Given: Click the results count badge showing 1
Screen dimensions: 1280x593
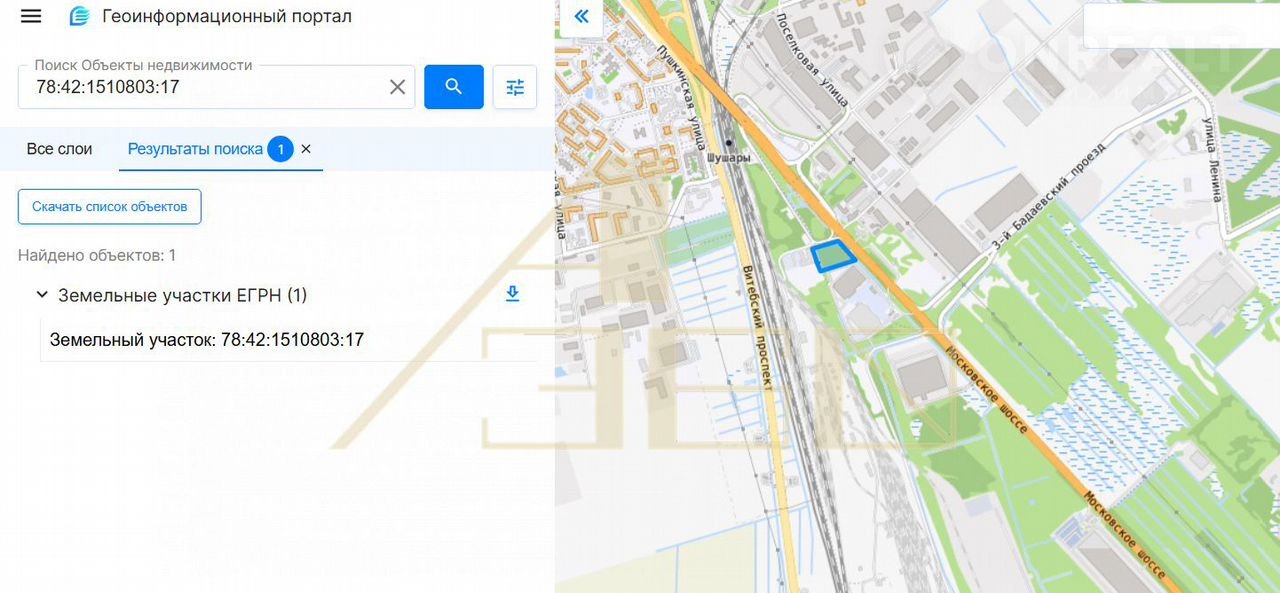Looking at the screenshot, I should coord(280,150).
